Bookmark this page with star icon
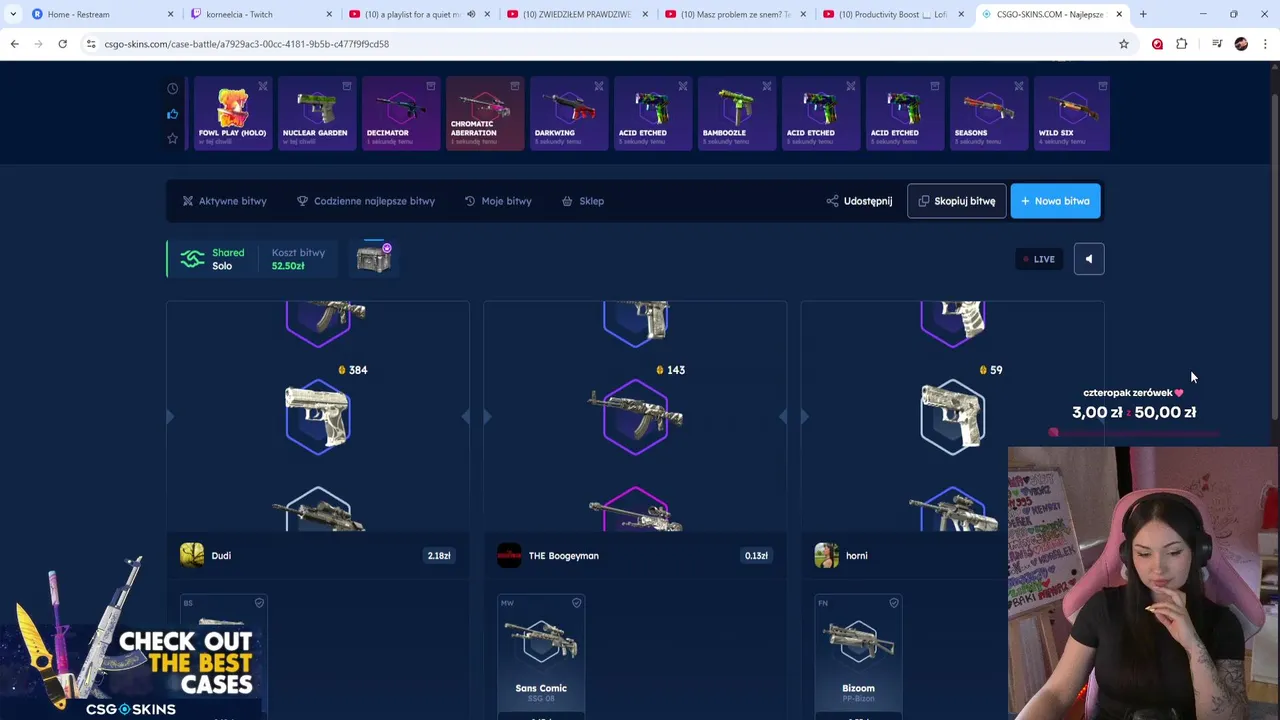Screen dimensions: 1280x720 (x=1123, y=44)
